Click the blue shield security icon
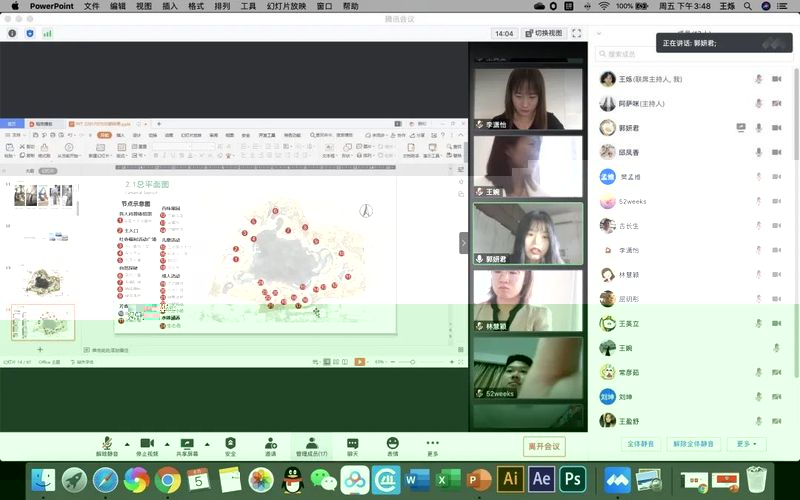This screenshot has width=800, height=500. 30,33
